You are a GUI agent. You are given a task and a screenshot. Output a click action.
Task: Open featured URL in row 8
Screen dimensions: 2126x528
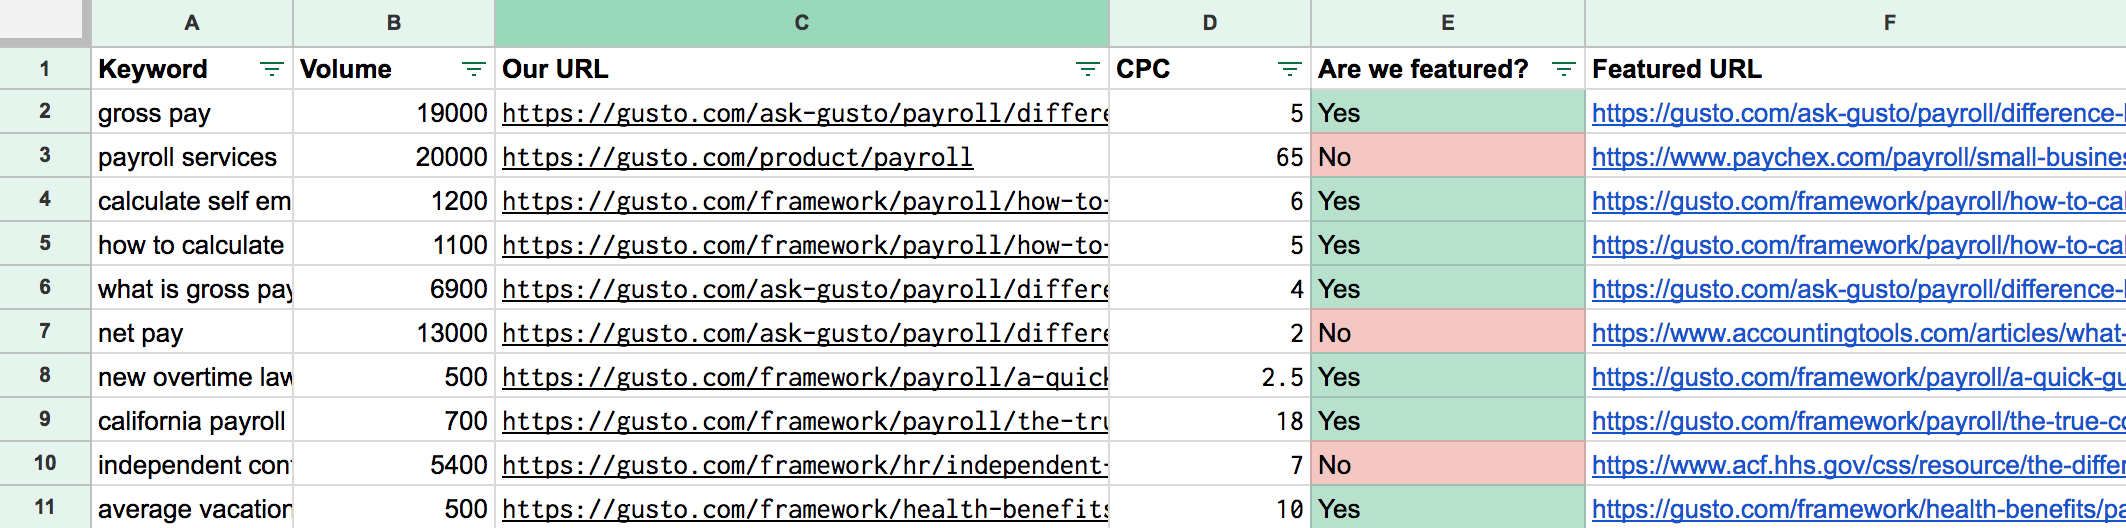[x=1858, y=377]
